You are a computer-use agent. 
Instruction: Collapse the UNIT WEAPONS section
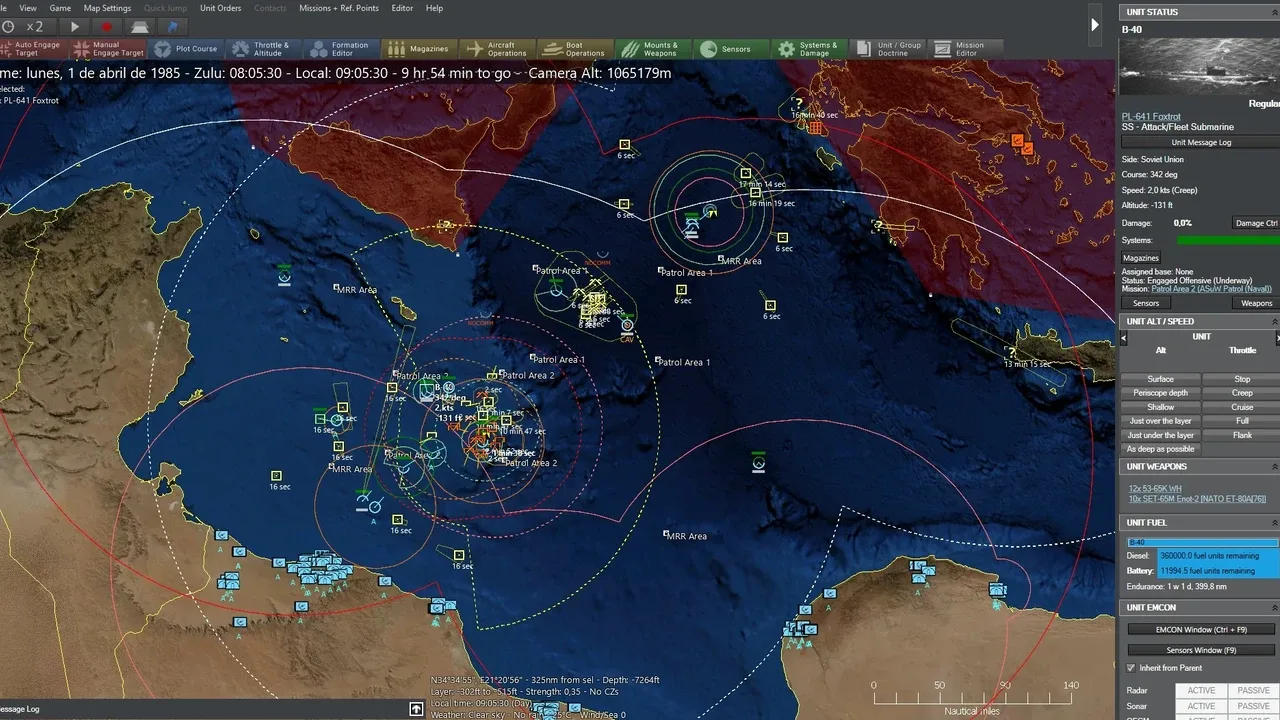1274,467
